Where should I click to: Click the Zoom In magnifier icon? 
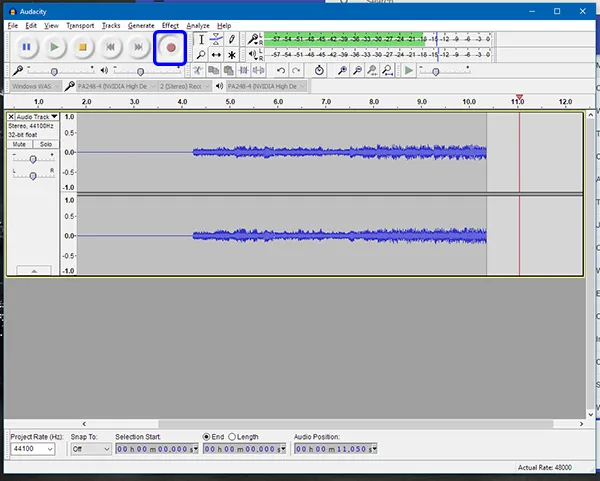(x=342, y=70)
